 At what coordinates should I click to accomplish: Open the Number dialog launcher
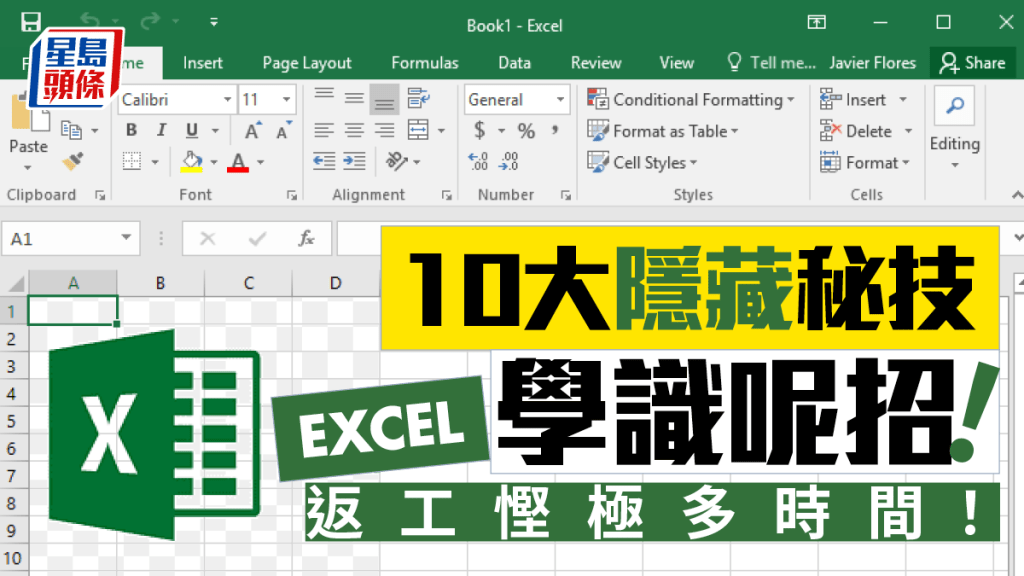[566, 195]
